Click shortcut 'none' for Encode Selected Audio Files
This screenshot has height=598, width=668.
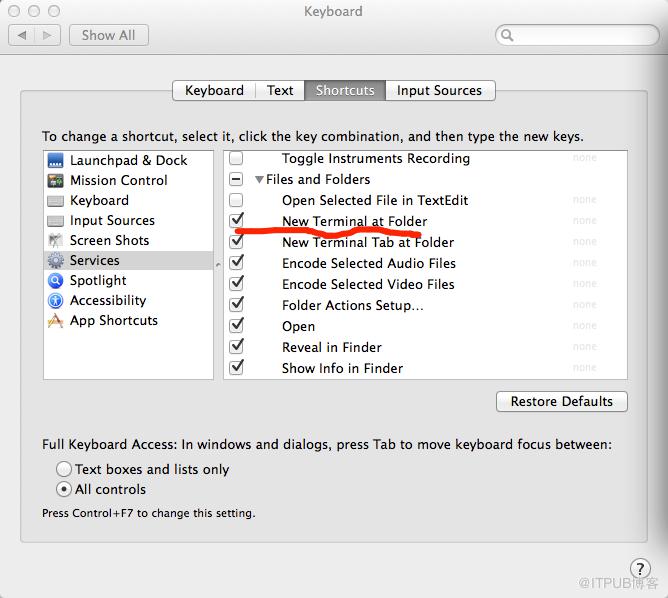(584, 262)
